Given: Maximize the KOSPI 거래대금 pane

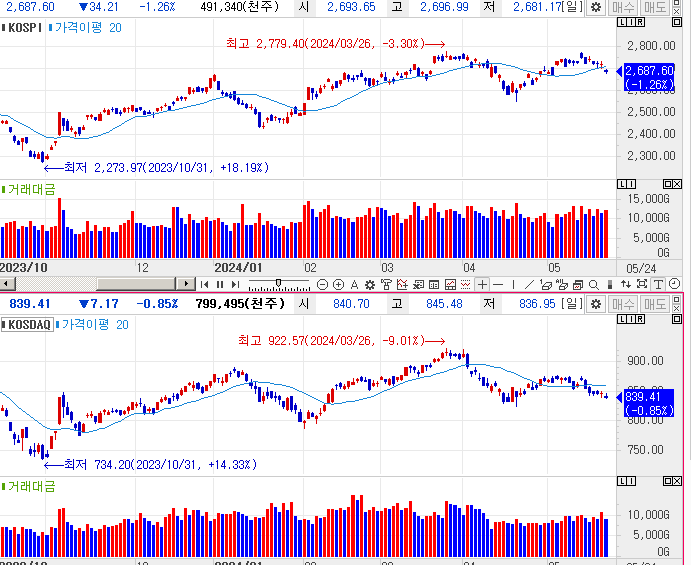Looking at the screenshot, I should point(668,184).
